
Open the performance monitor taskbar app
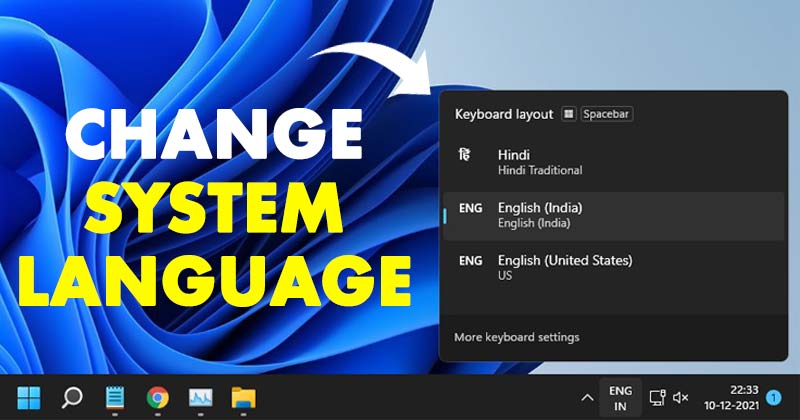pos(201,398)
